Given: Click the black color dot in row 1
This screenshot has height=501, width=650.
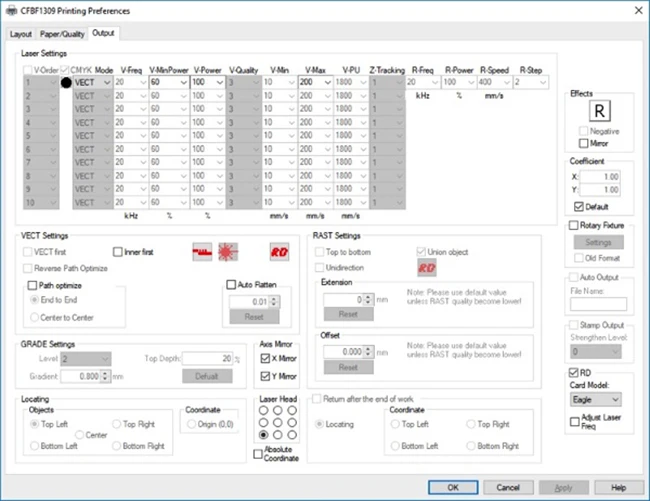Looking at the screenshot, I should tap(66, 83).
